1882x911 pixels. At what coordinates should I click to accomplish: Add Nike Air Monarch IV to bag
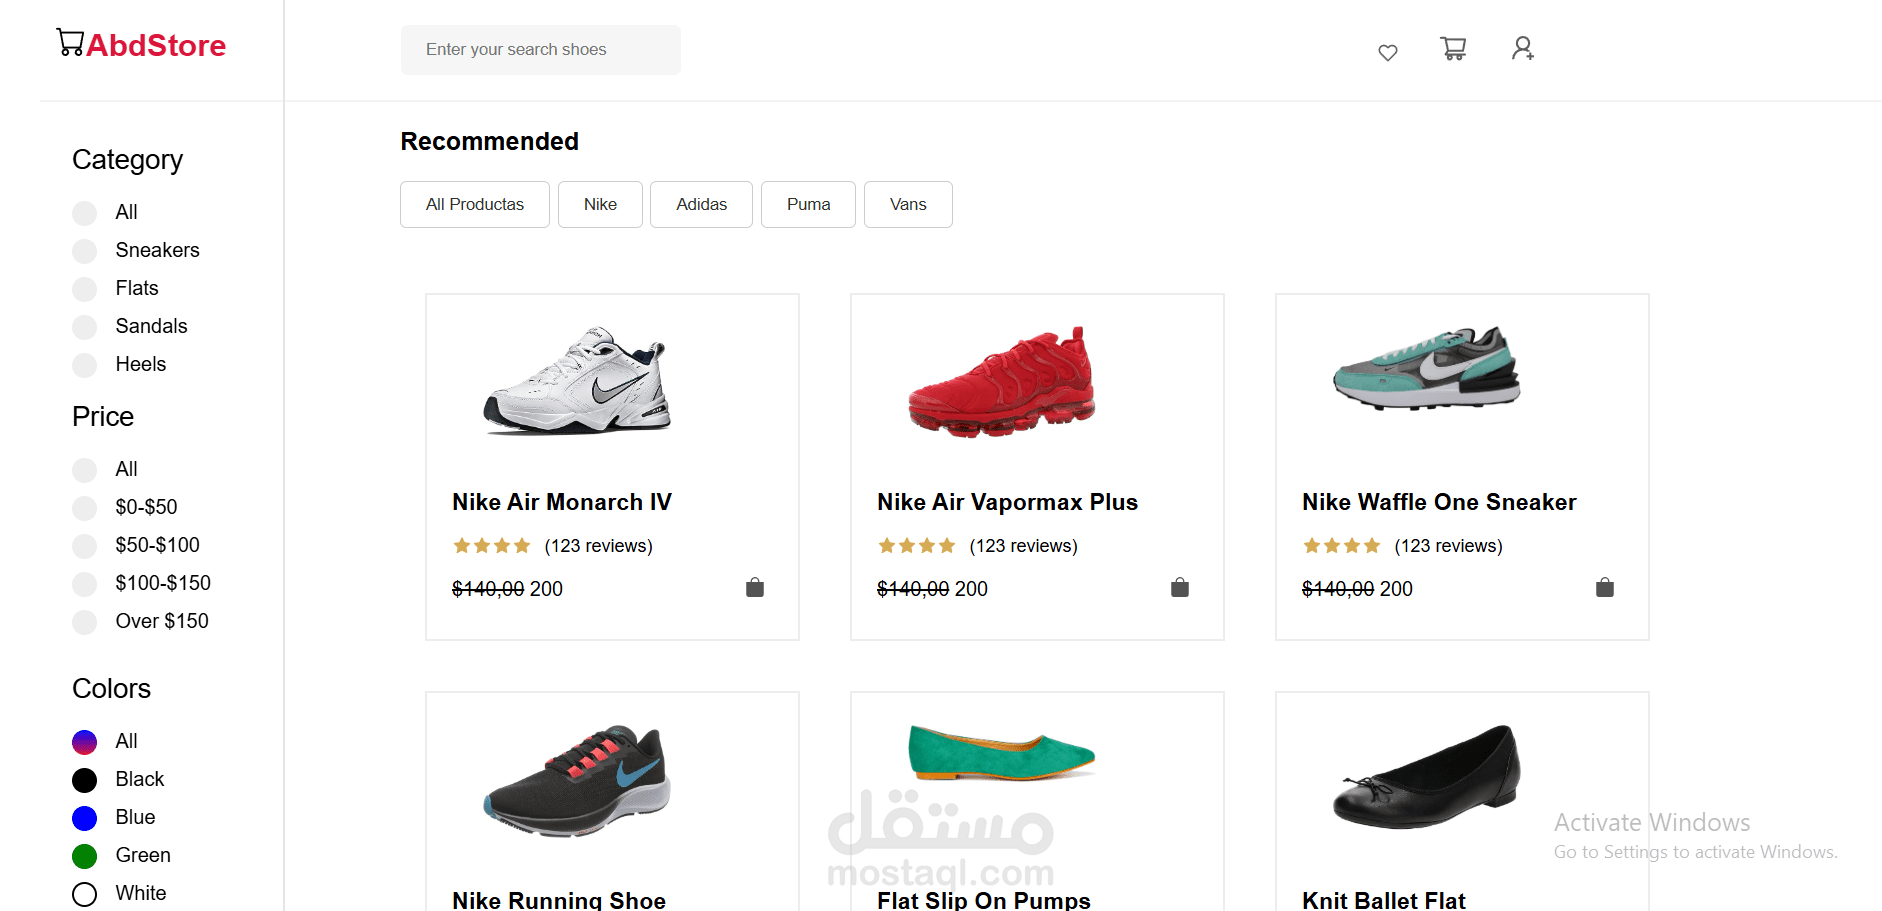coord(755,587)
